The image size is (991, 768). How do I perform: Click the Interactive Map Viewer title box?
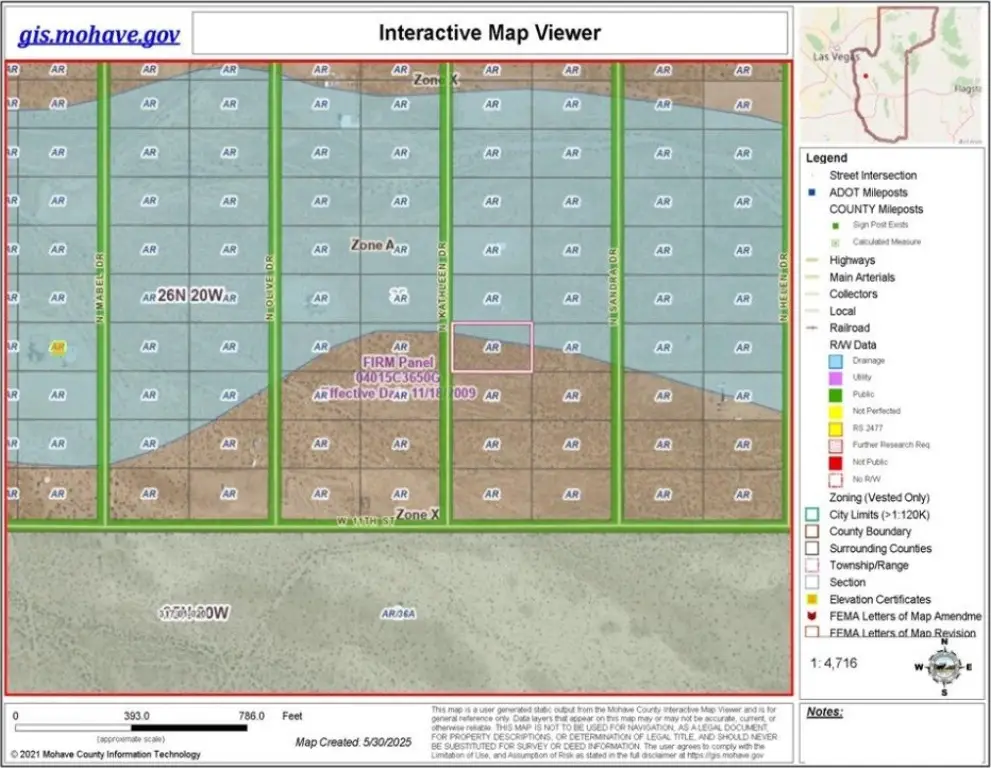(489, 33)
